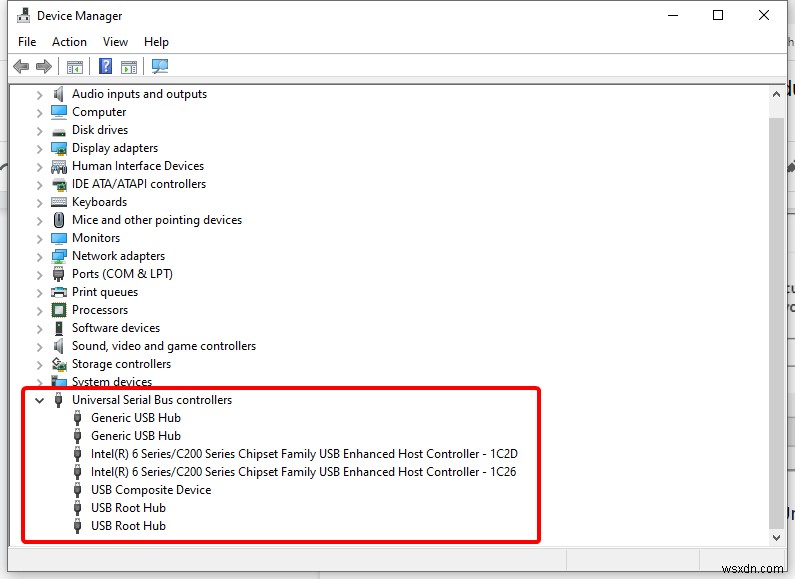This screenshot has width=795, height=579.
Task: Click the Back arrow toolbar icon
Action: 21,66
